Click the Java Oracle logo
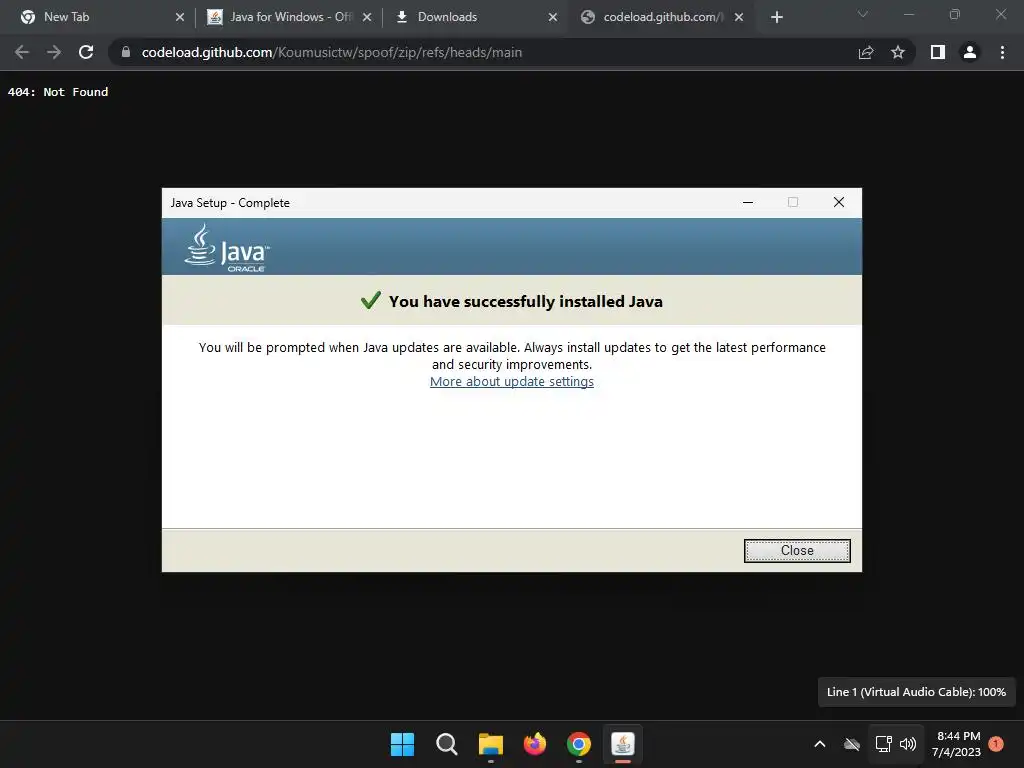This screenshot has height=768, width=1024. point(226,248)
